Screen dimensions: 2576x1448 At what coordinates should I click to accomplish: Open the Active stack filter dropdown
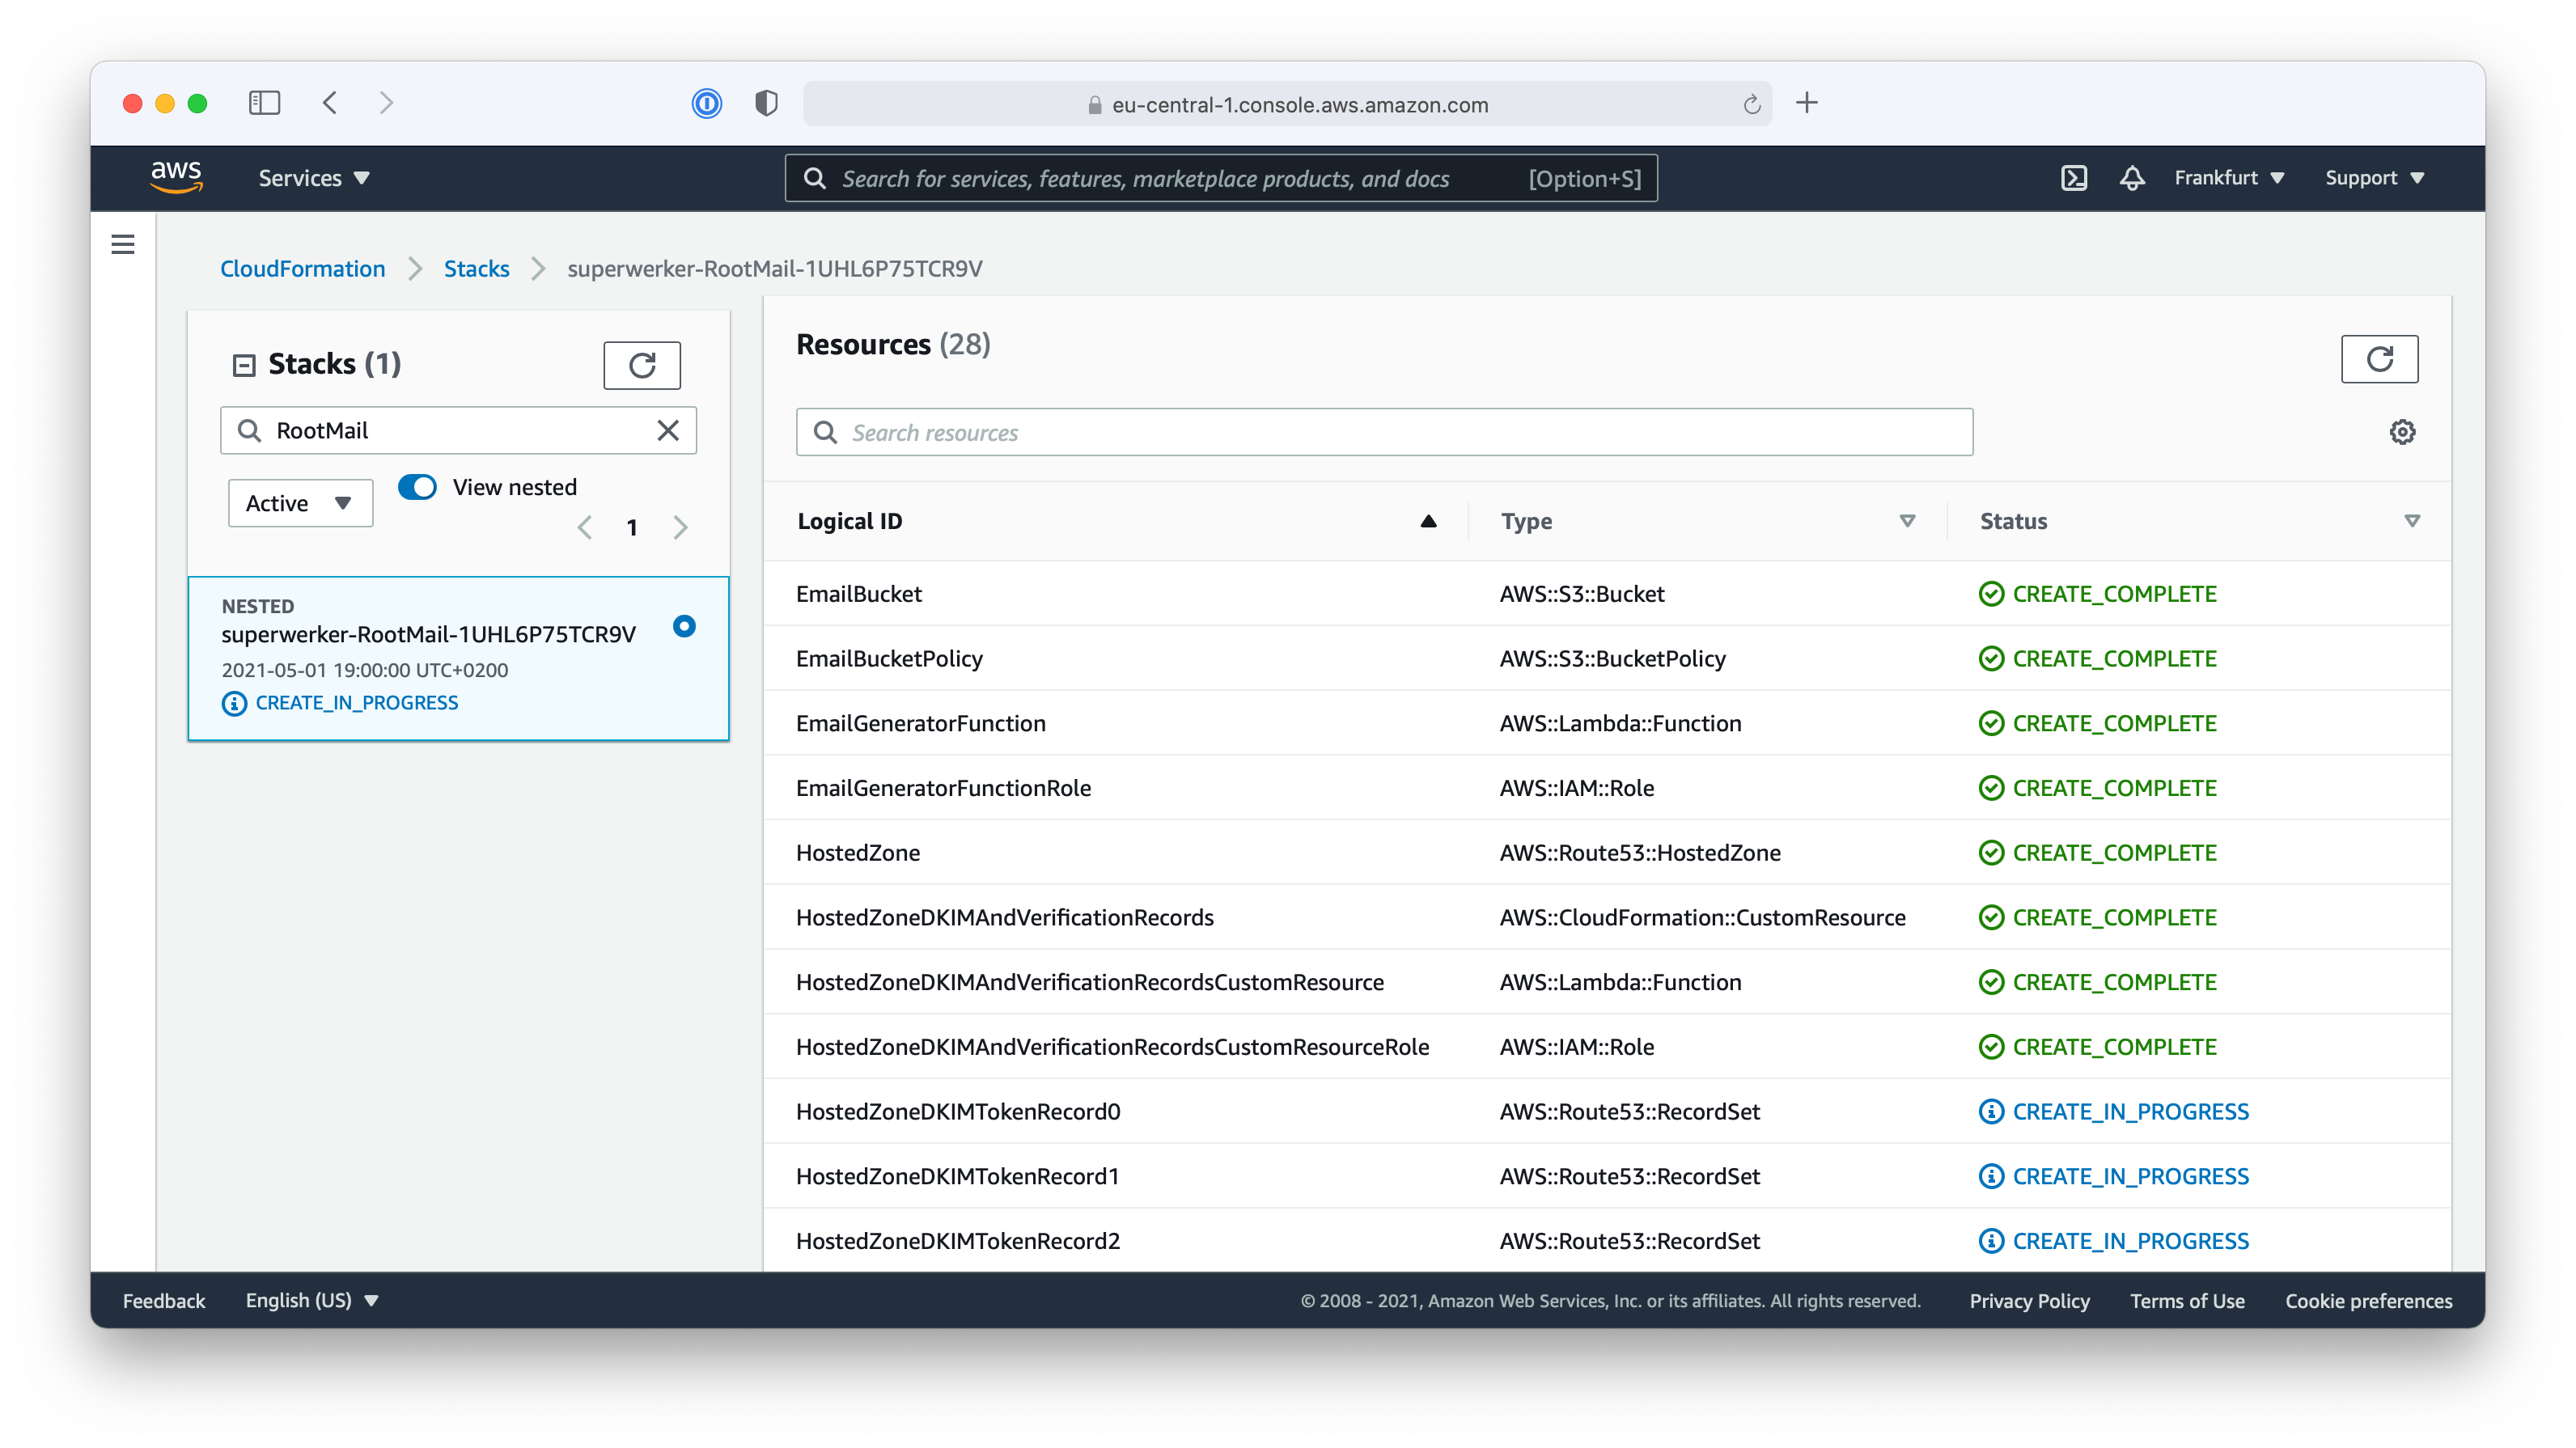[300, 503]
